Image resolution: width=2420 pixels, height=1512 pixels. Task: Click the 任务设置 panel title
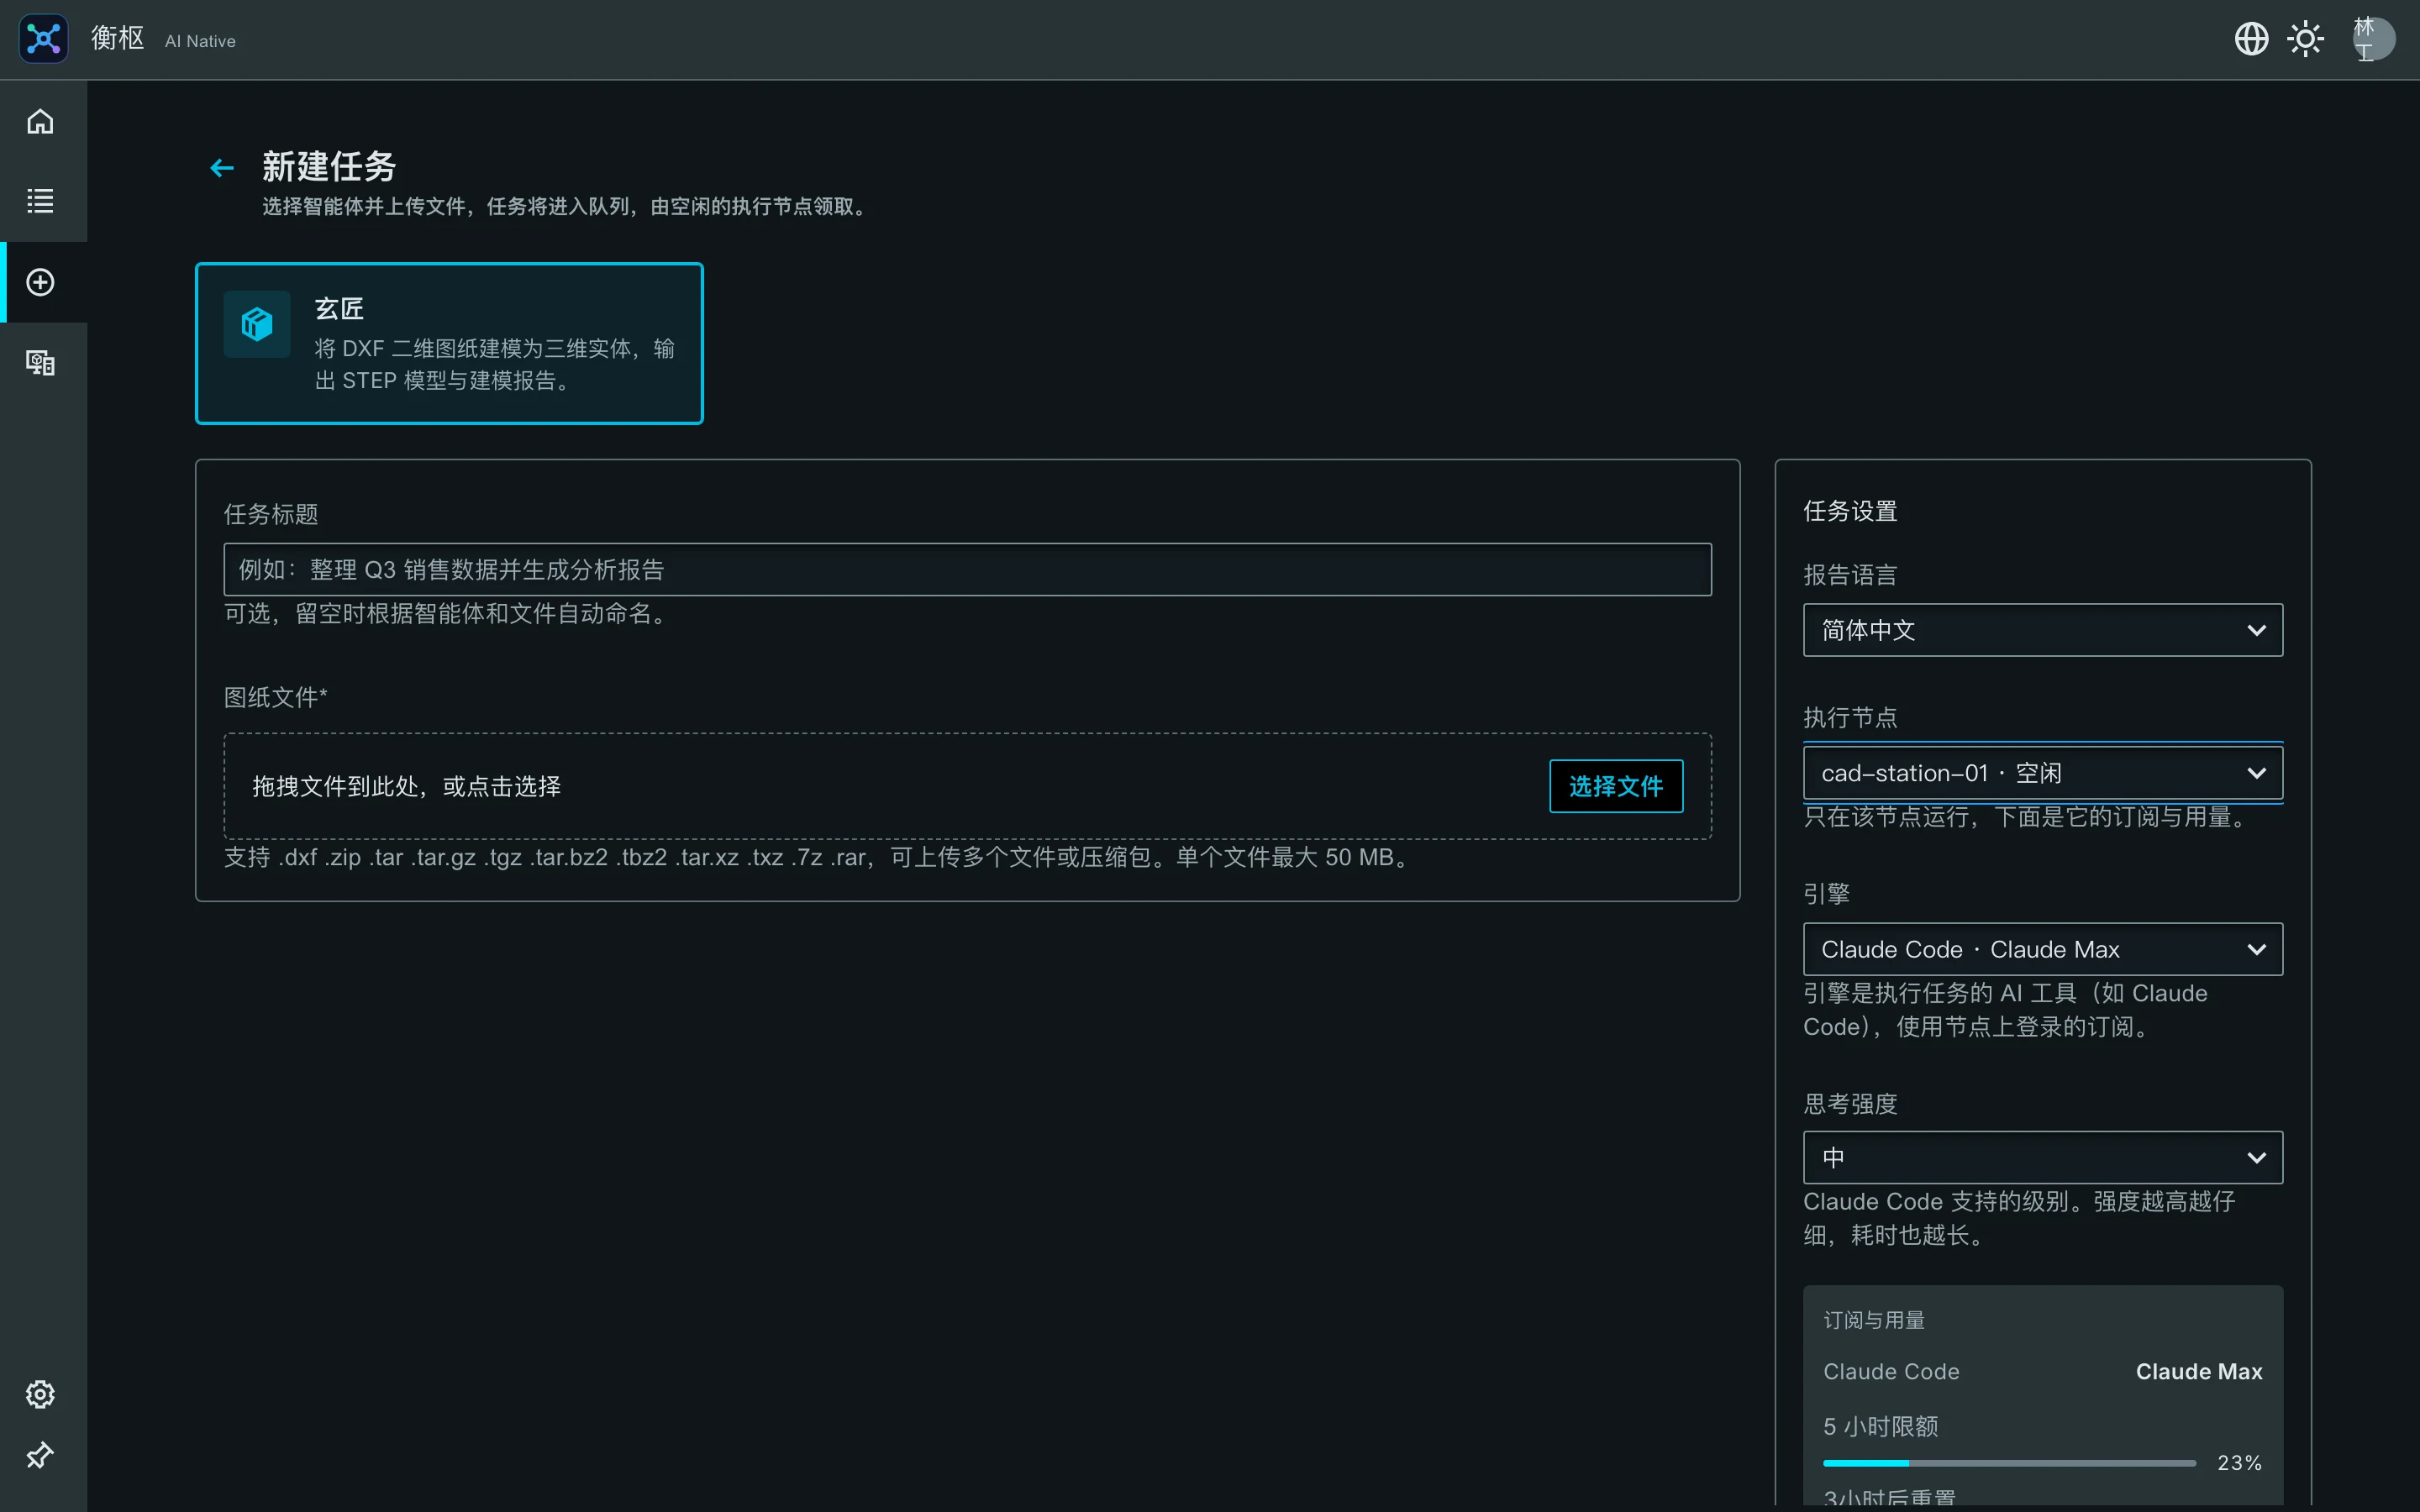tap(1850, 511)
